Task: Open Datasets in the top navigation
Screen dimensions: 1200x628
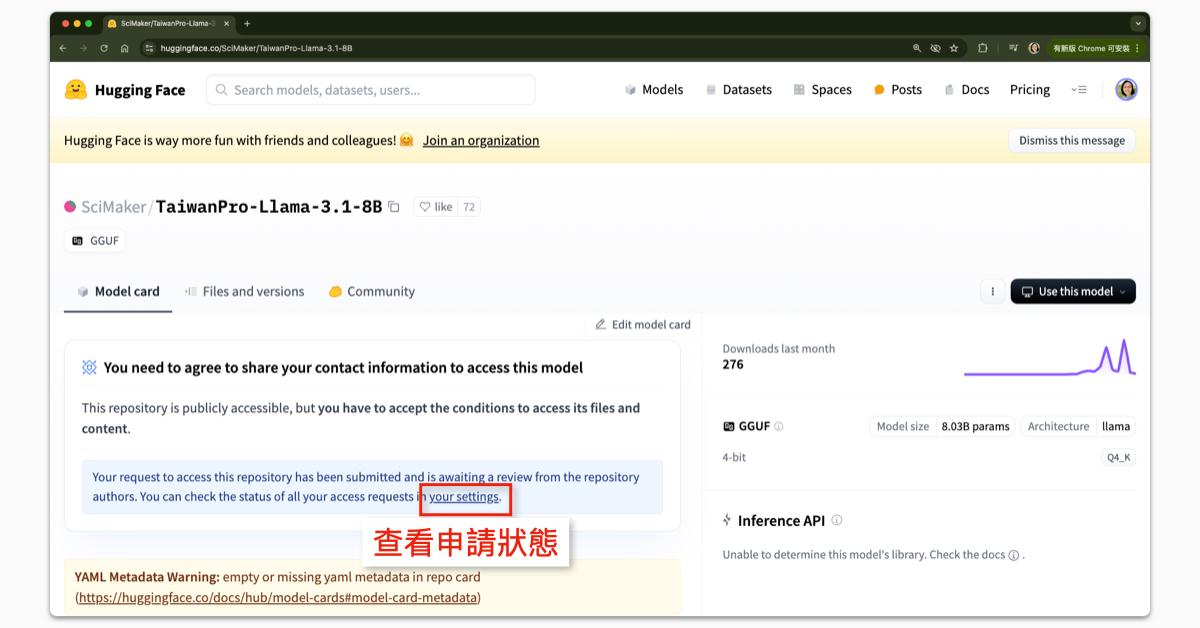Action: [739, 90]
